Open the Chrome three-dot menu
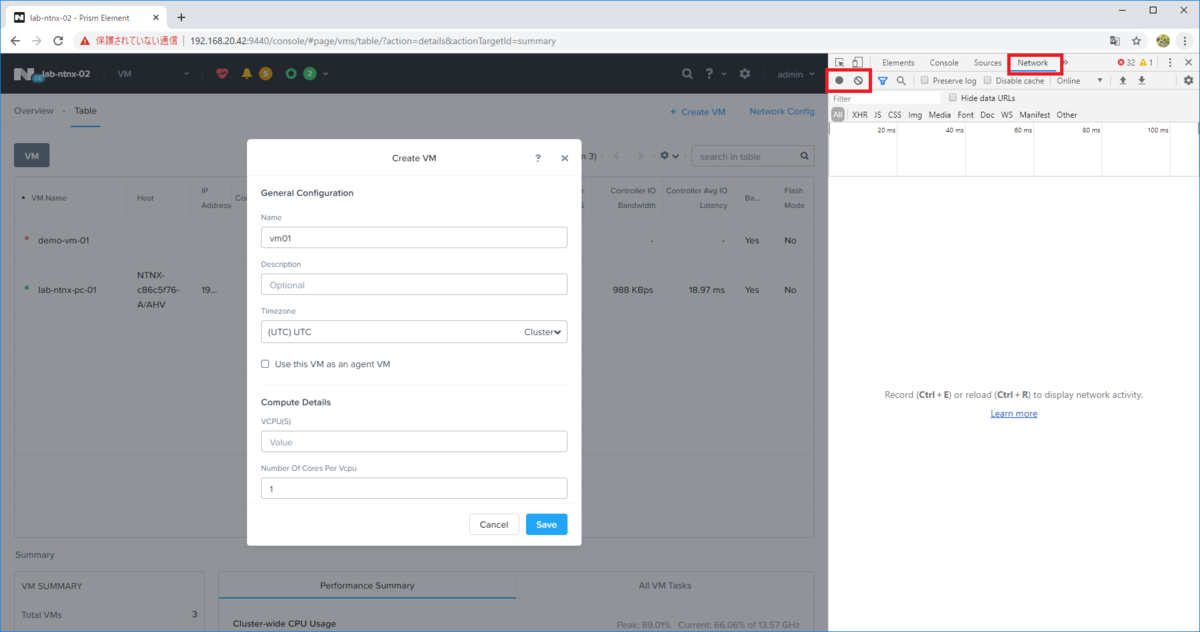 (1186, 41)
